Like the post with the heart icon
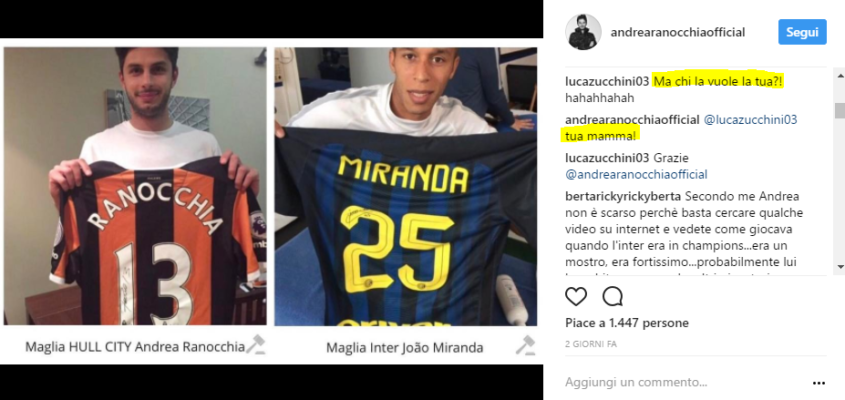The image size is (845, 400). pyautogui.click(x=576, y=296)
